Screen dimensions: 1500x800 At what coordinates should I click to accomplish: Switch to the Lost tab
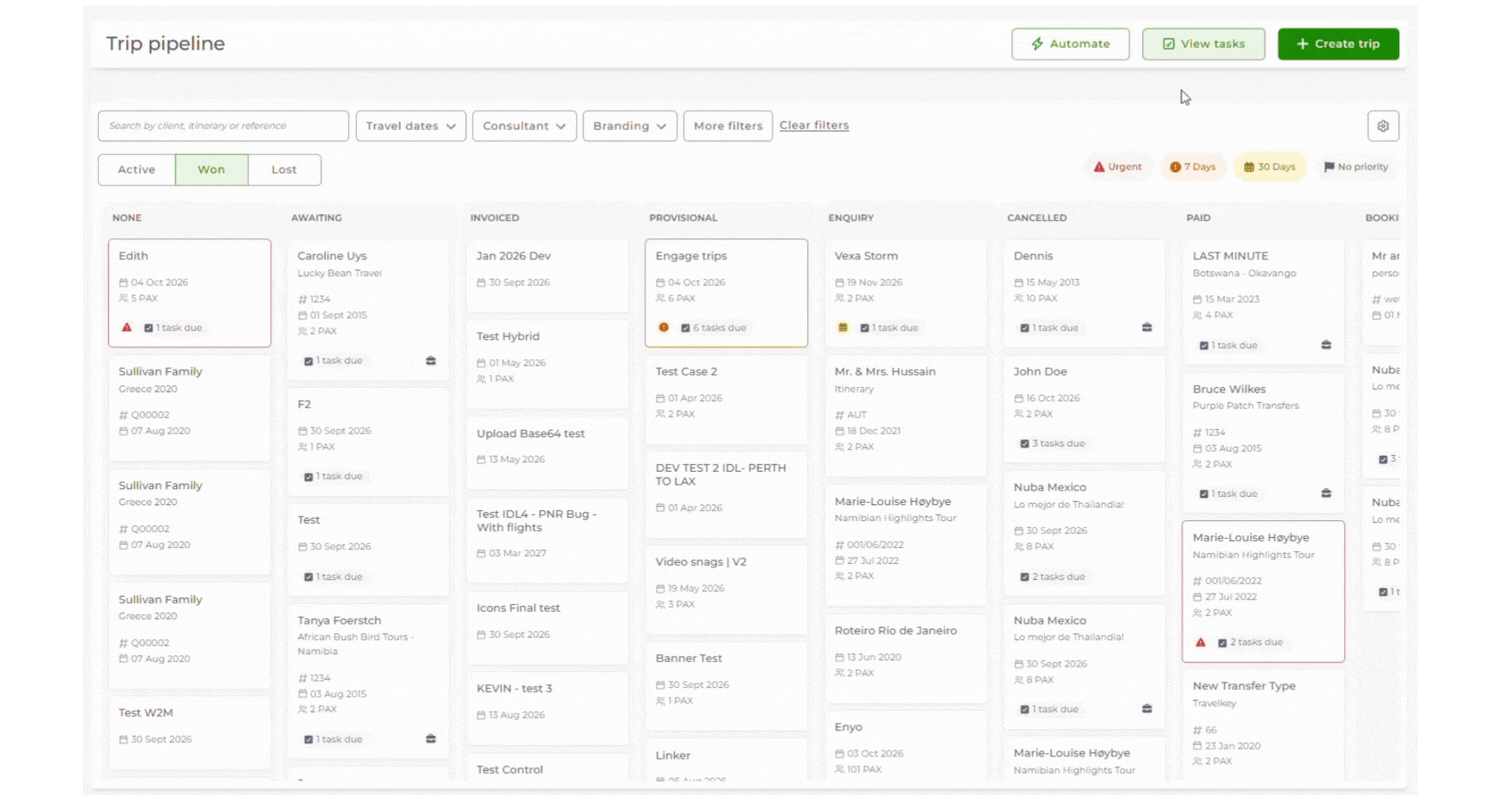(x=284, y=170)
